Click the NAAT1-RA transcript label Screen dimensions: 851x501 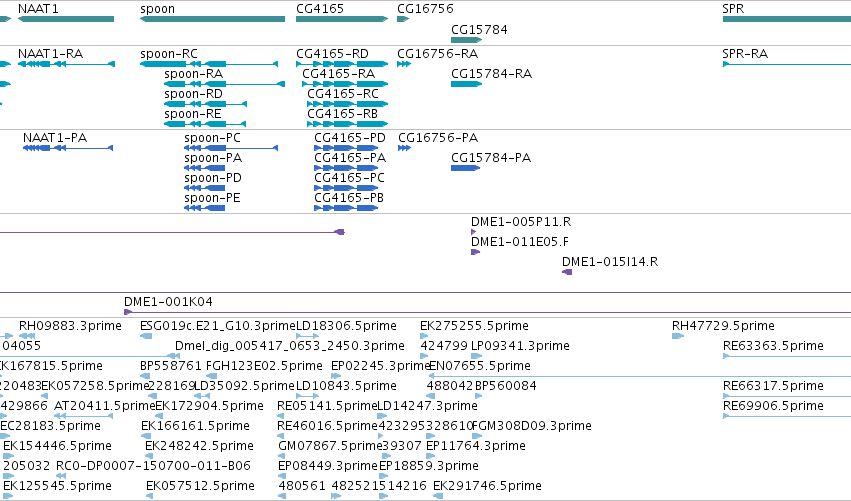point(50,54)
